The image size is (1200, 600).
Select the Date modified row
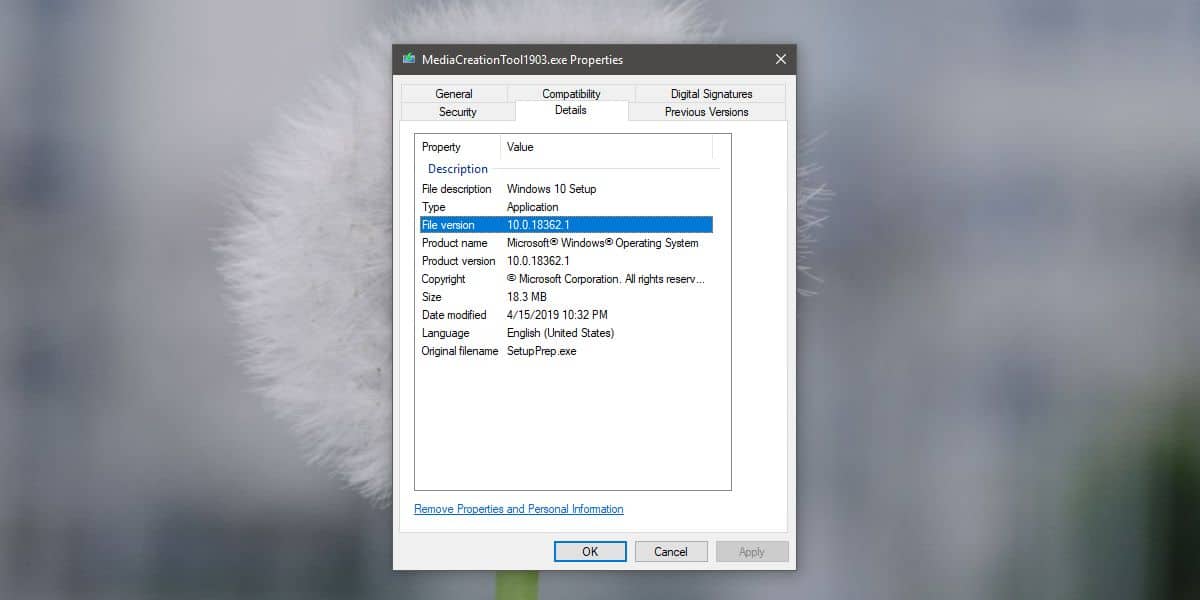(x=566, y=315)
